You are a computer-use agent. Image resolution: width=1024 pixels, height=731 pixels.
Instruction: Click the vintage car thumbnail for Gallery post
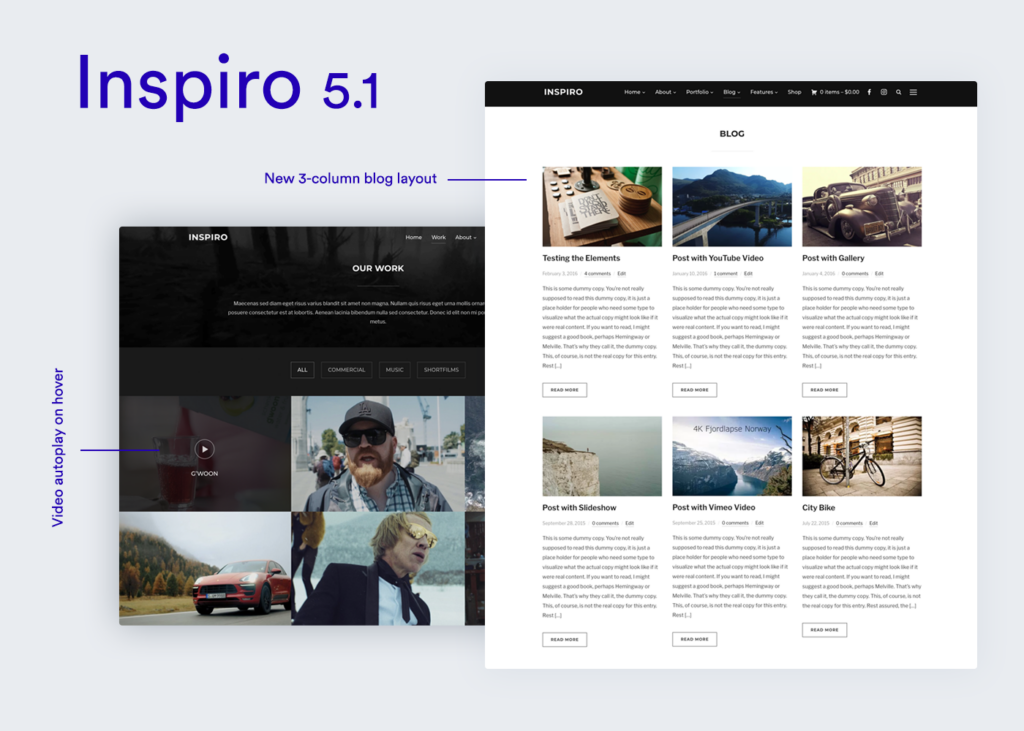[x=861, y=206]
